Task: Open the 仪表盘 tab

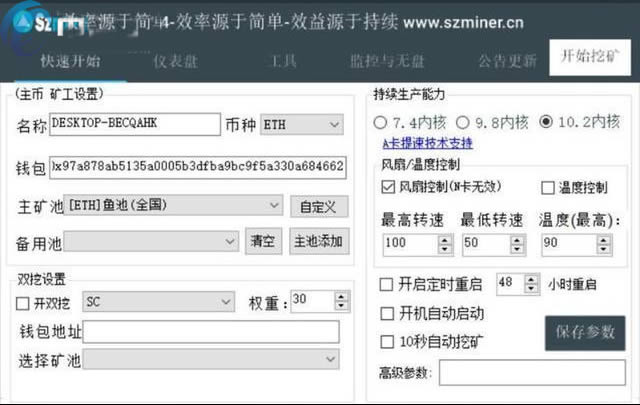Action: [176, 61]
